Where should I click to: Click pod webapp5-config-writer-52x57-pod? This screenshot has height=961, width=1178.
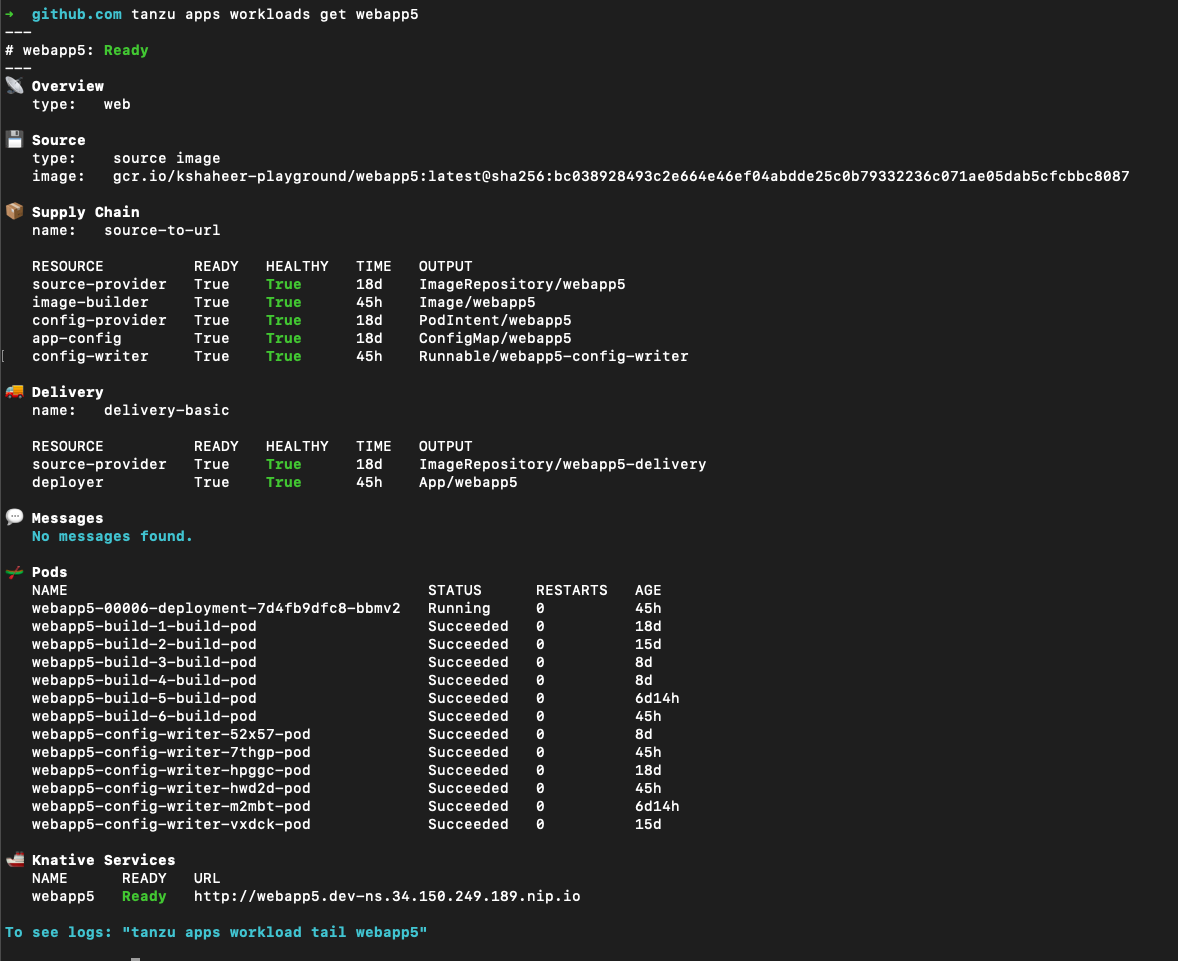pos(171,735)
